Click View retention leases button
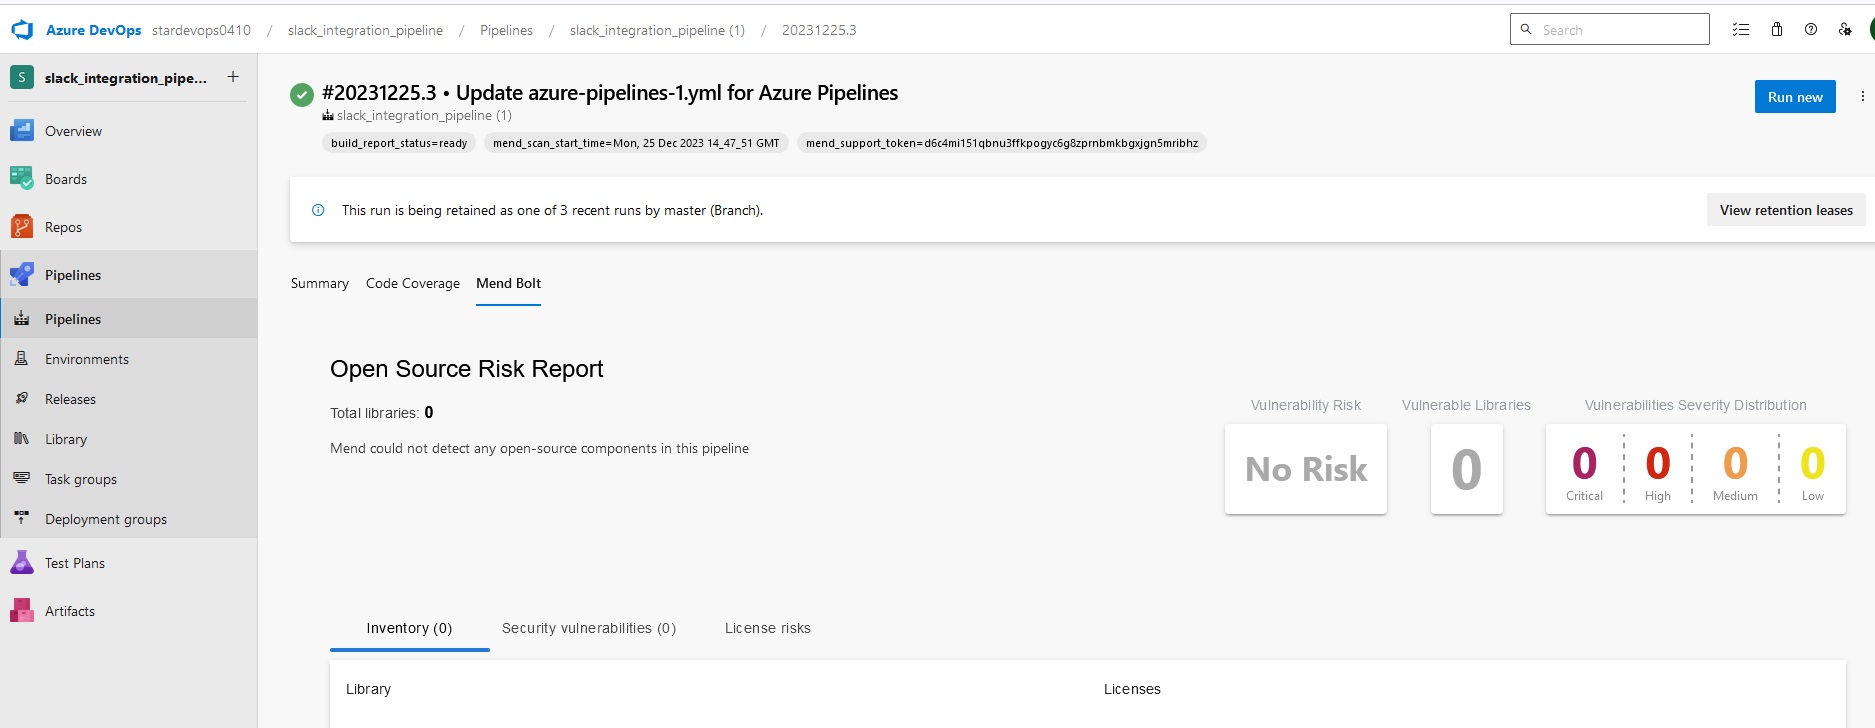 (1786, 210)
